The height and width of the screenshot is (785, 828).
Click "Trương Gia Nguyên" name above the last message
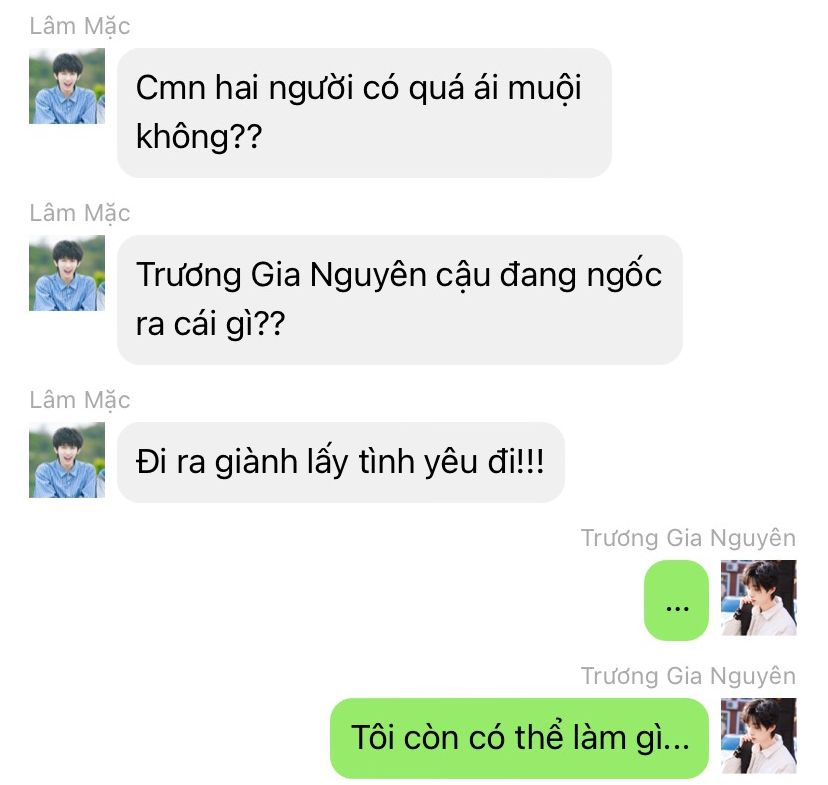click(689, 676)
